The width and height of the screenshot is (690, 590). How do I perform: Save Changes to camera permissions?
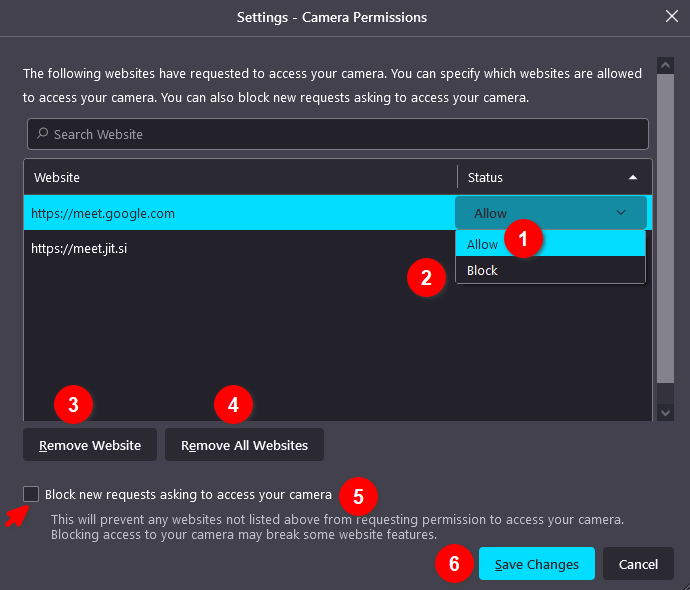point(536,564)
